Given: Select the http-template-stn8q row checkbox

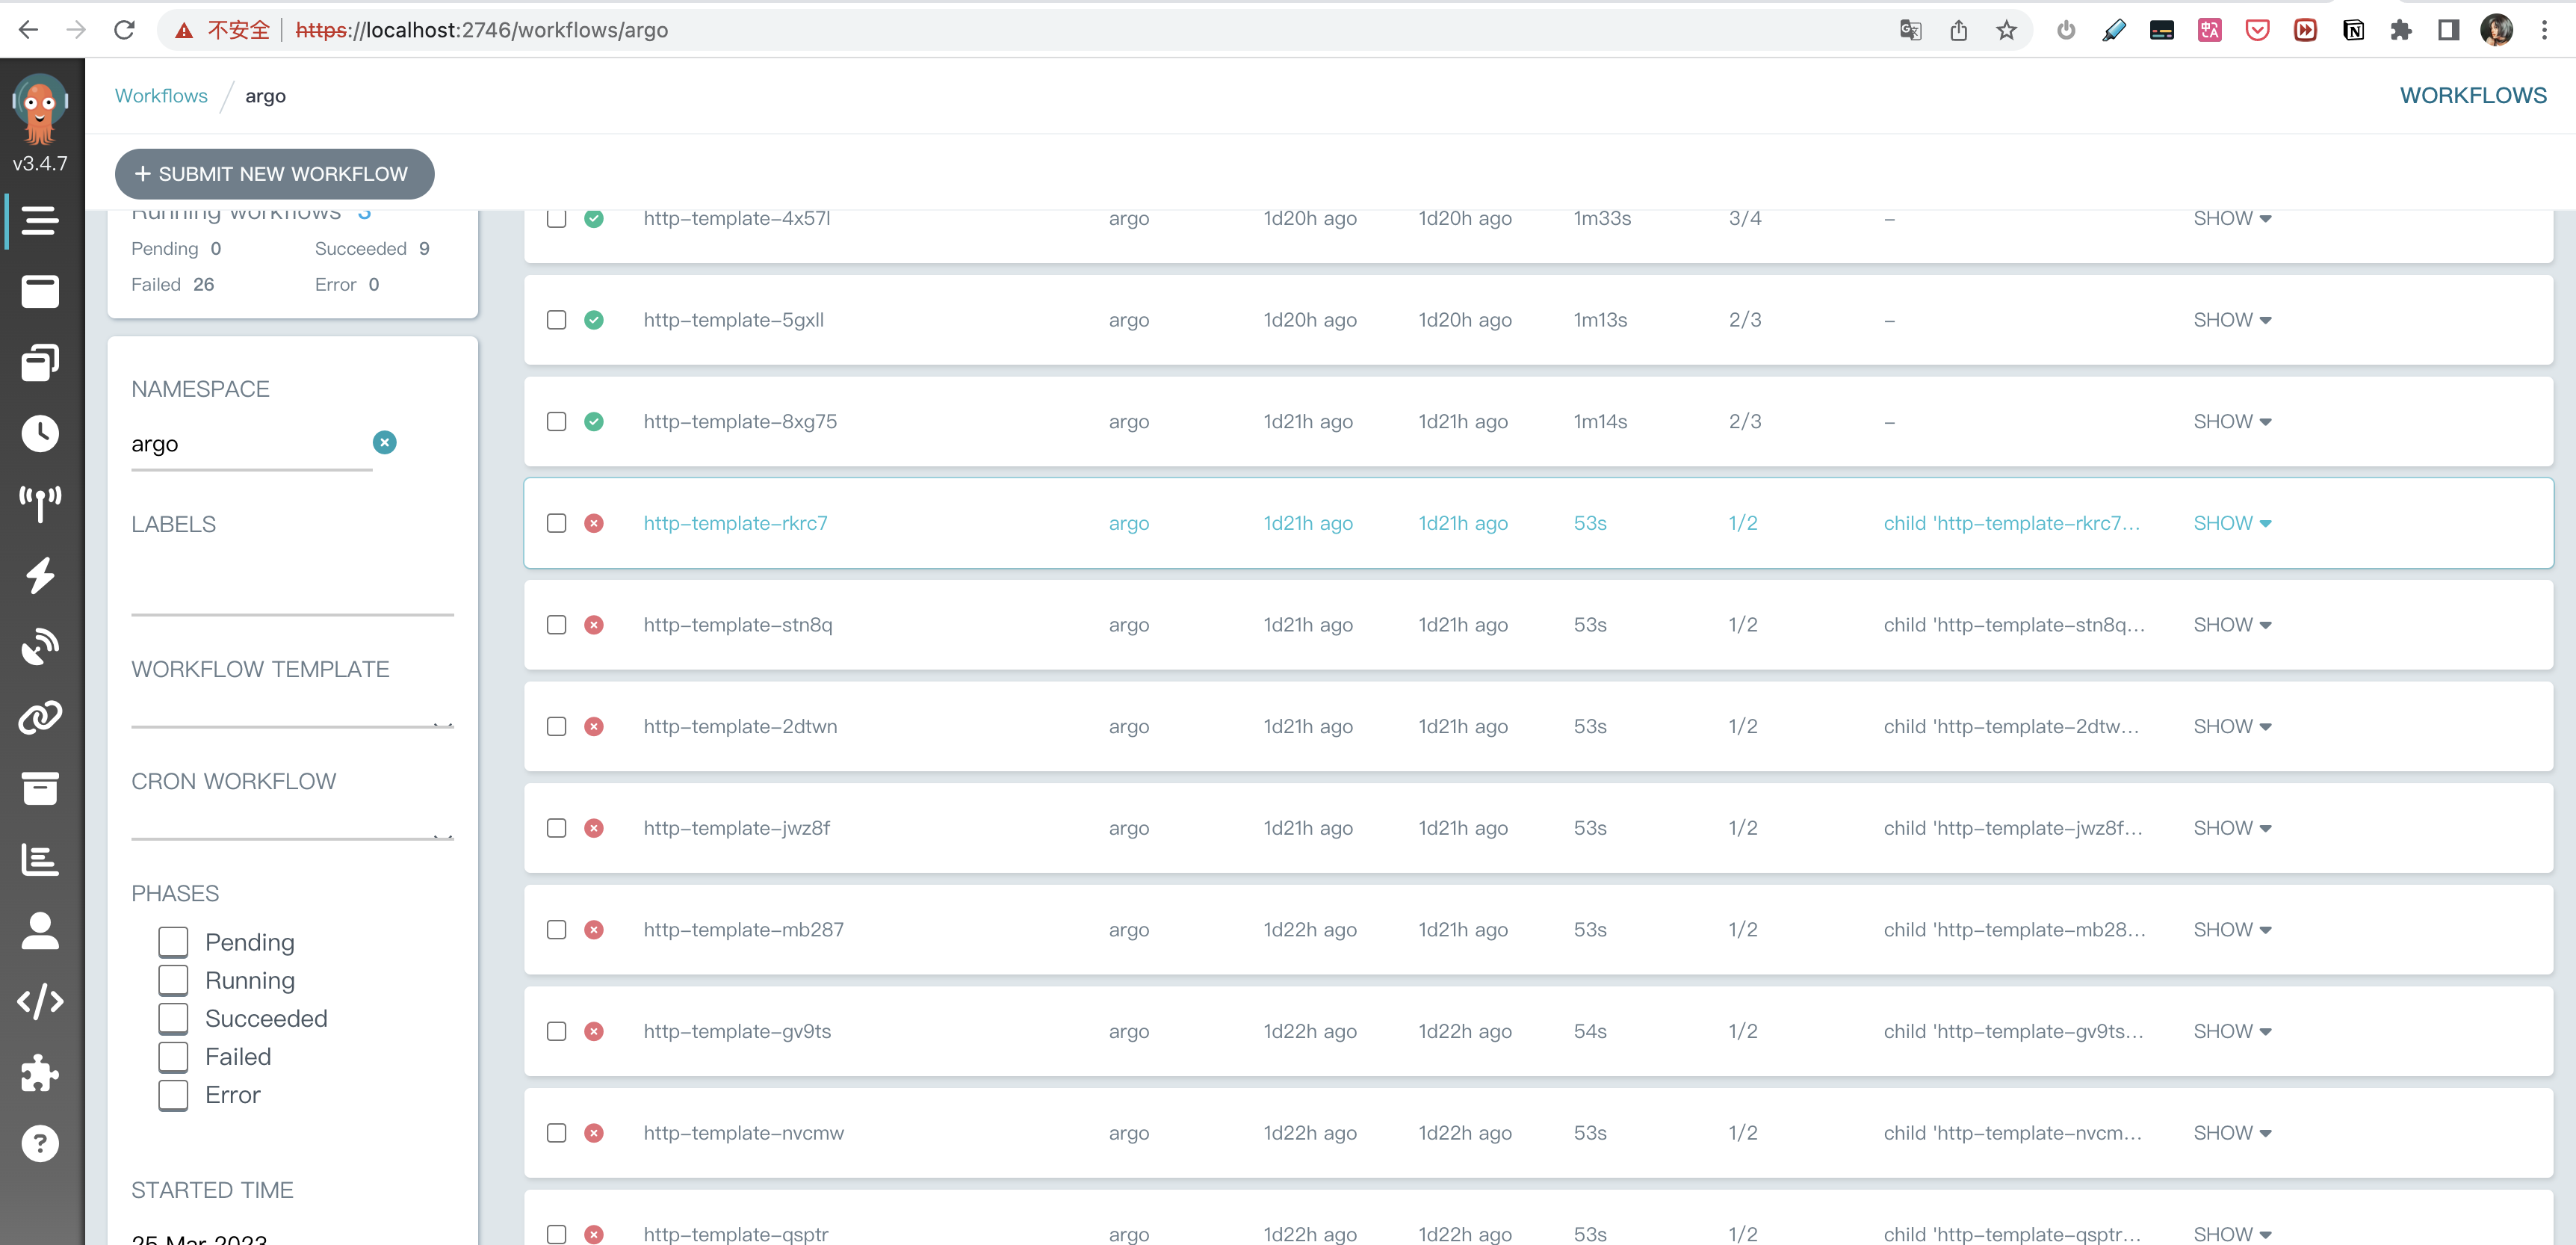Looking at the screenshot, I should click(557, 625).
